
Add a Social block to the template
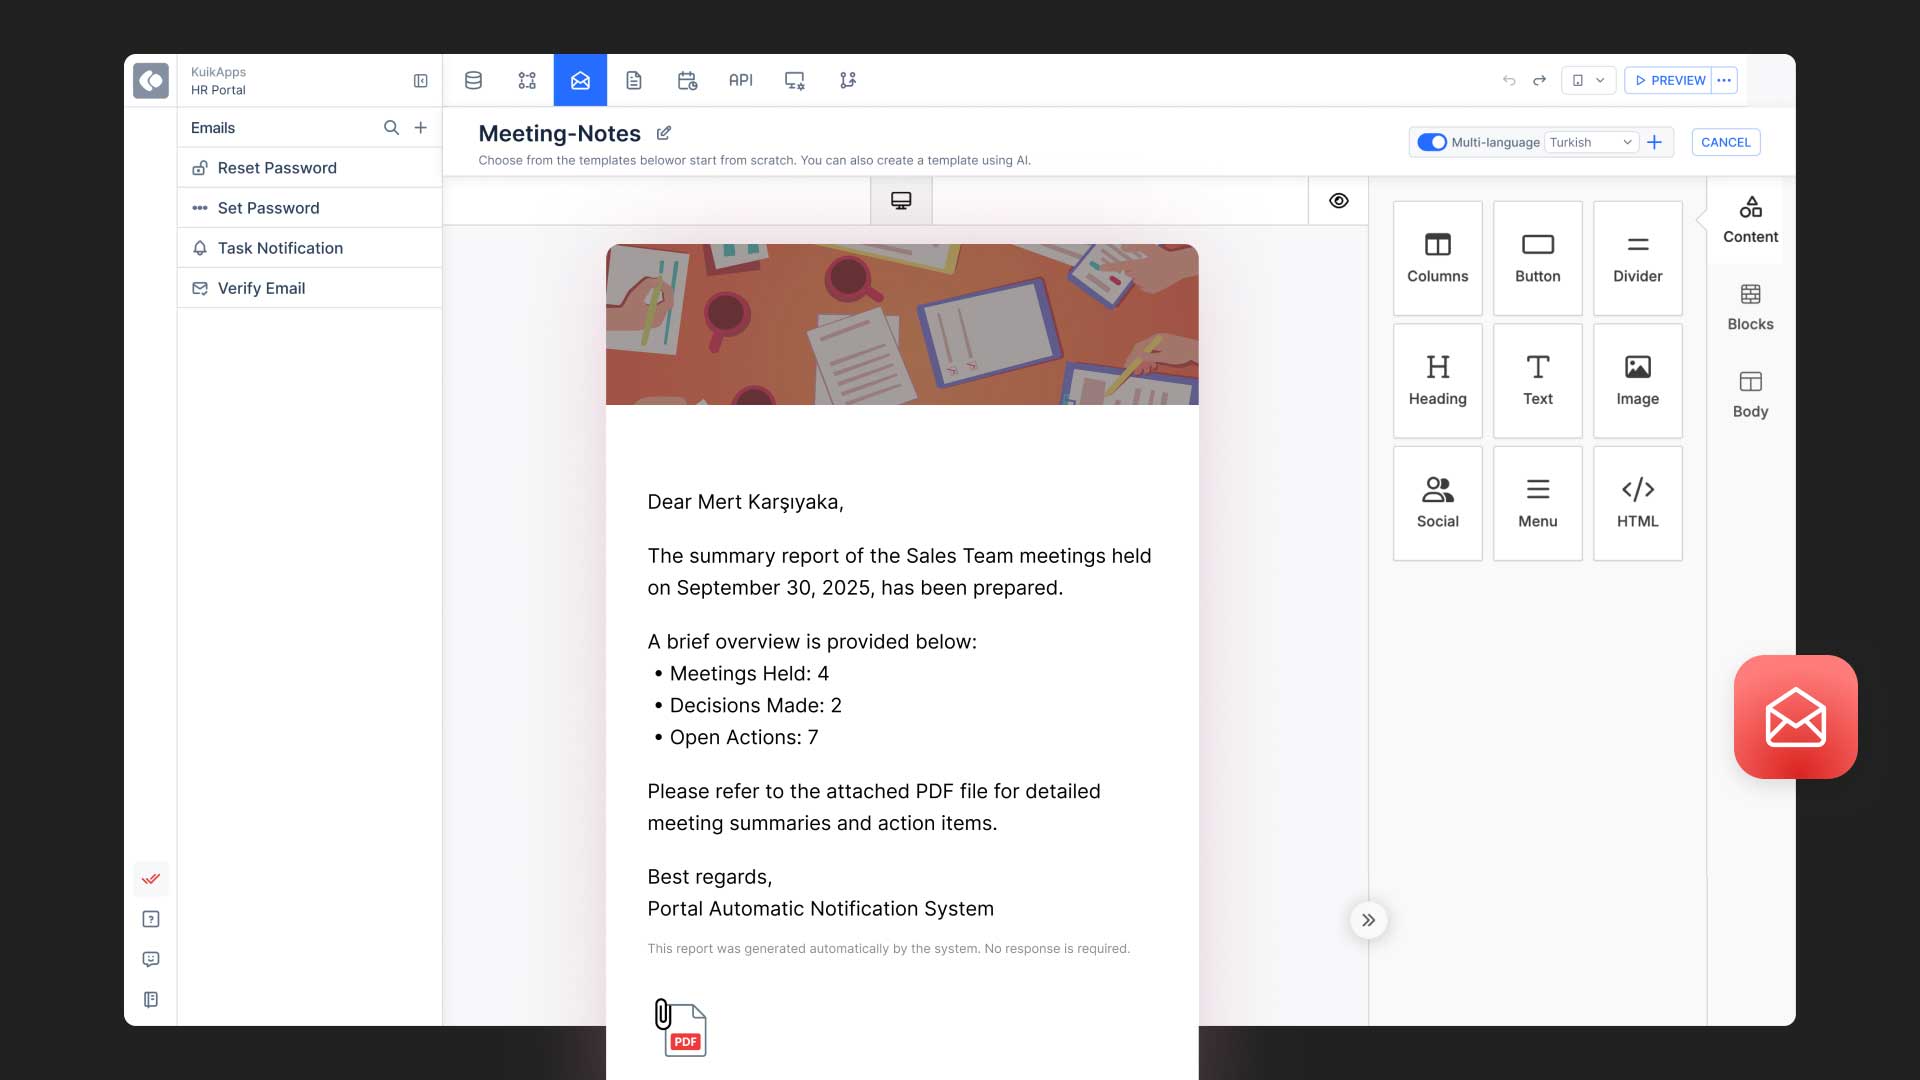coord(1437,503)
